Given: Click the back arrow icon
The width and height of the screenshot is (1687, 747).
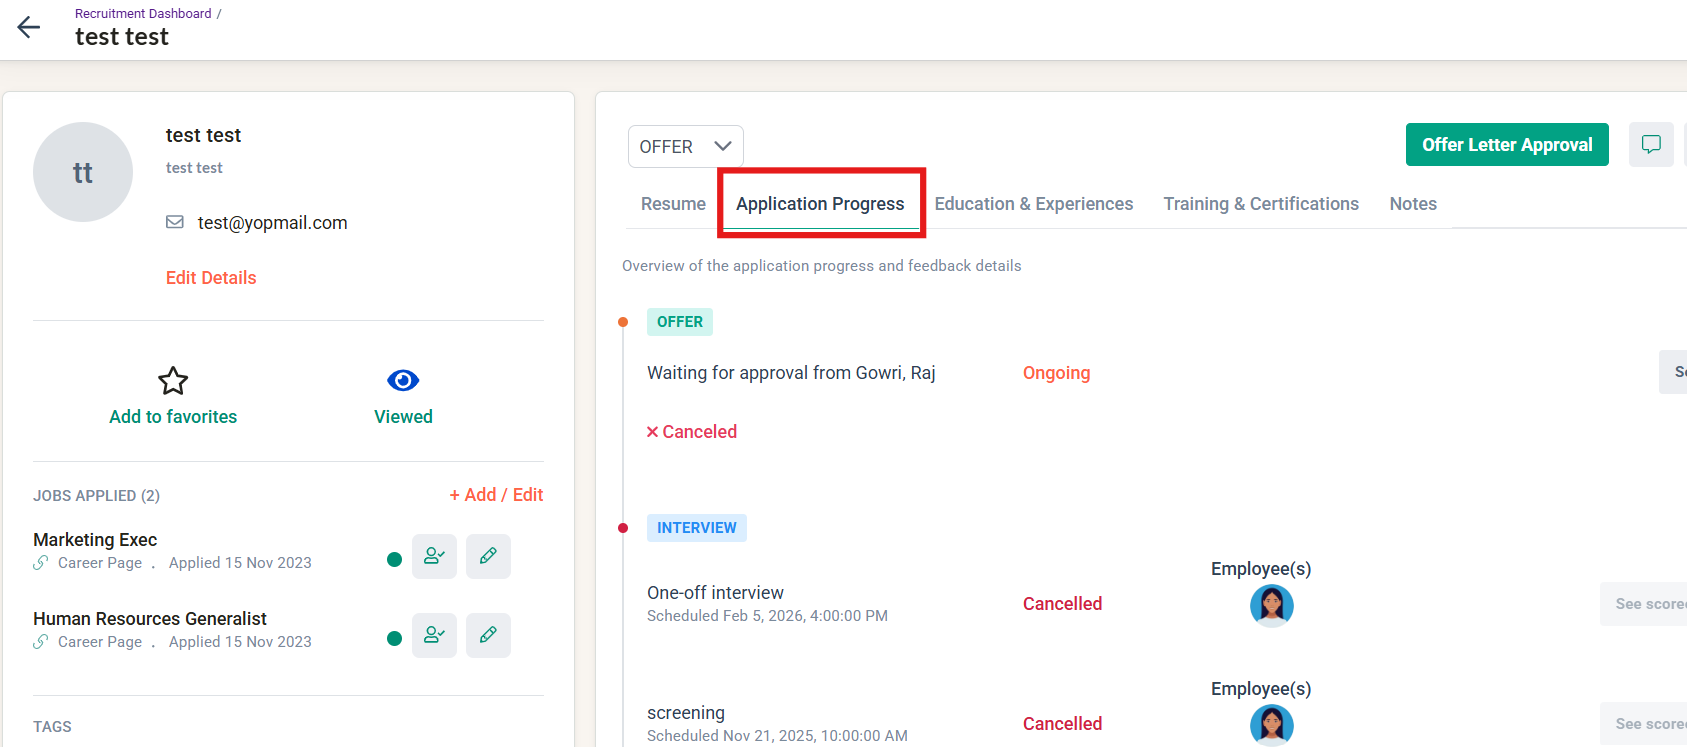Looking at the screenshot, I should click(29, 27).
